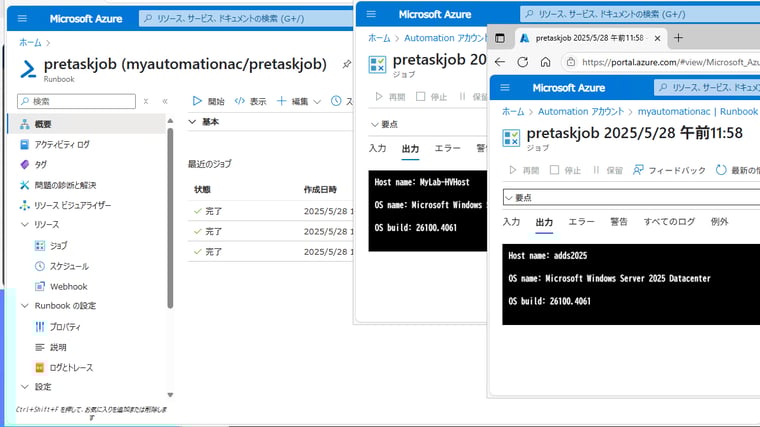Click the refresh icon in front job toolbar

click(x=721, y=170)
